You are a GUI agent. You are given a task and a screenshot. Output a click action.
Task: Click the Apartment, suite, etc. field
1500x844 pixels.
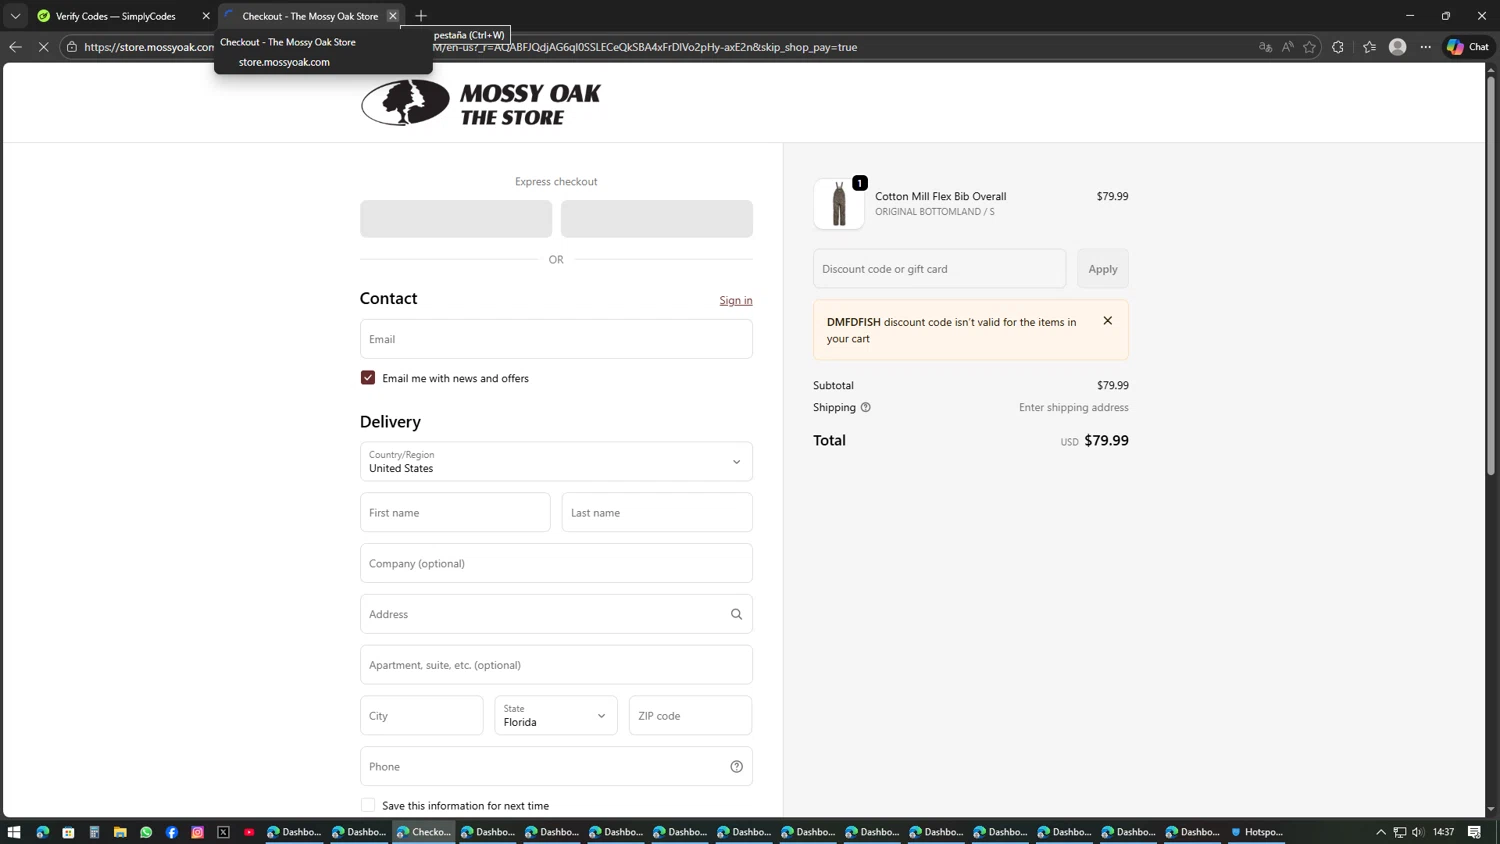[556, 665]
